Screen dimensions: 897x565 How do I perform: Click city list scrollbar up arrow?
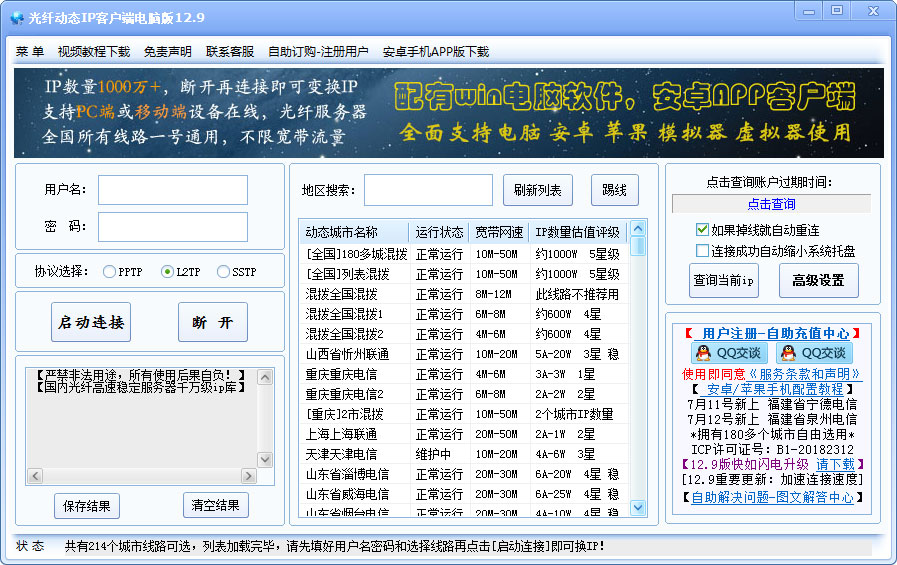638,229
